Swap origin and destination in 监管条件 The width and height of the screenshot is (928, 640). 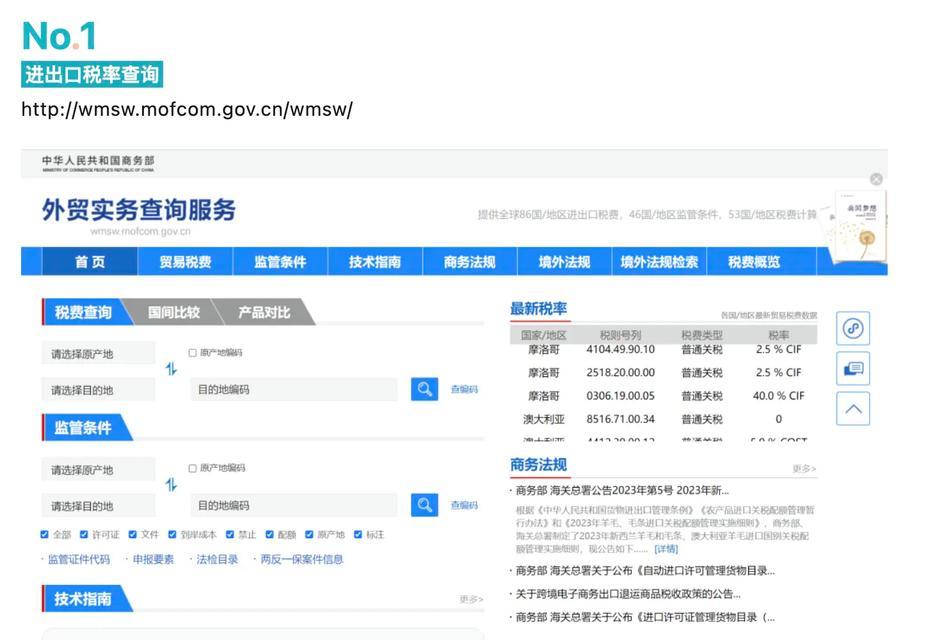(171, 485)
